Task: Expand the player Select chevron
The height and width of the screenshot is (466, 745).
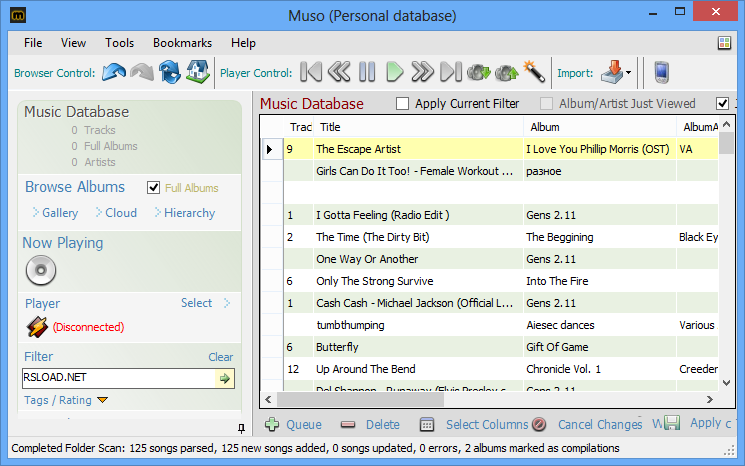Action: coord(227,303)
